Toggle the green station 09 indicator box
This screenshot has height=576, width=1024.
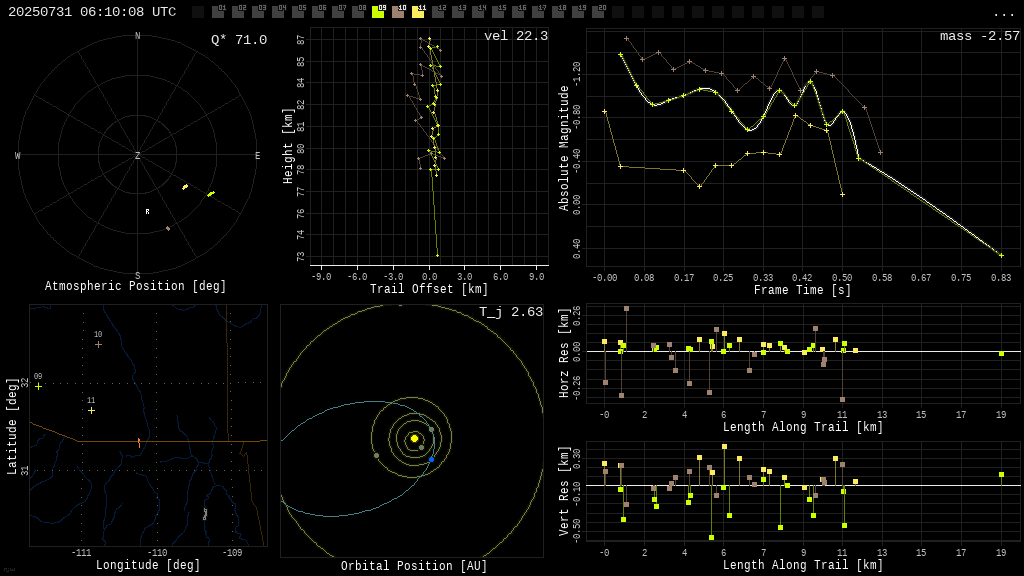(378, 11)
